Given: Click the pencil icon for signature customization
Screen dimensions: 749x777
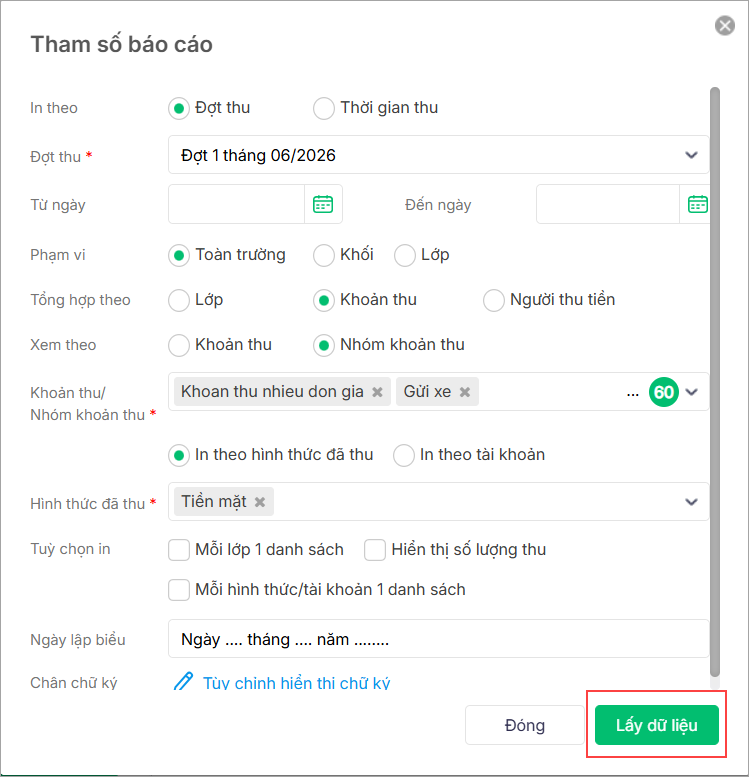Looking at the screenshot, I should coord(183,682).
